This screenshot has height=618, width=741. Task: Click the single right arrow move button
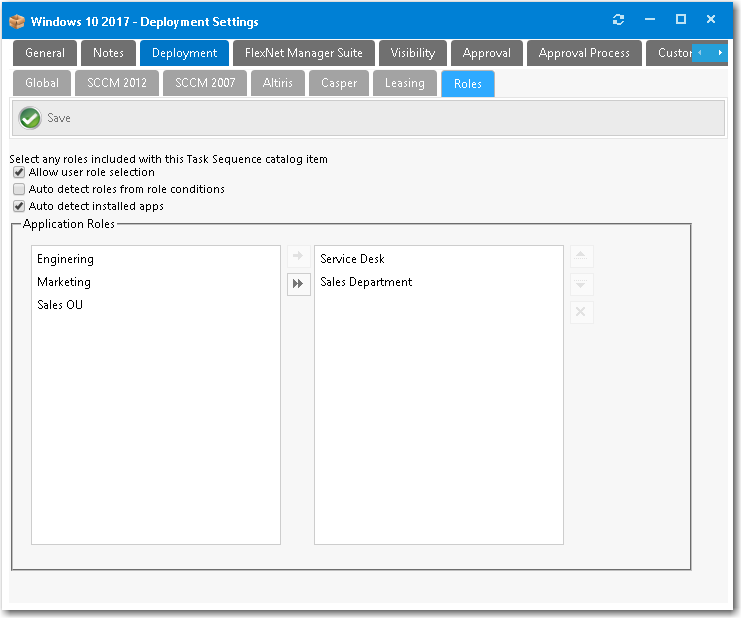[x=298, y=257]
